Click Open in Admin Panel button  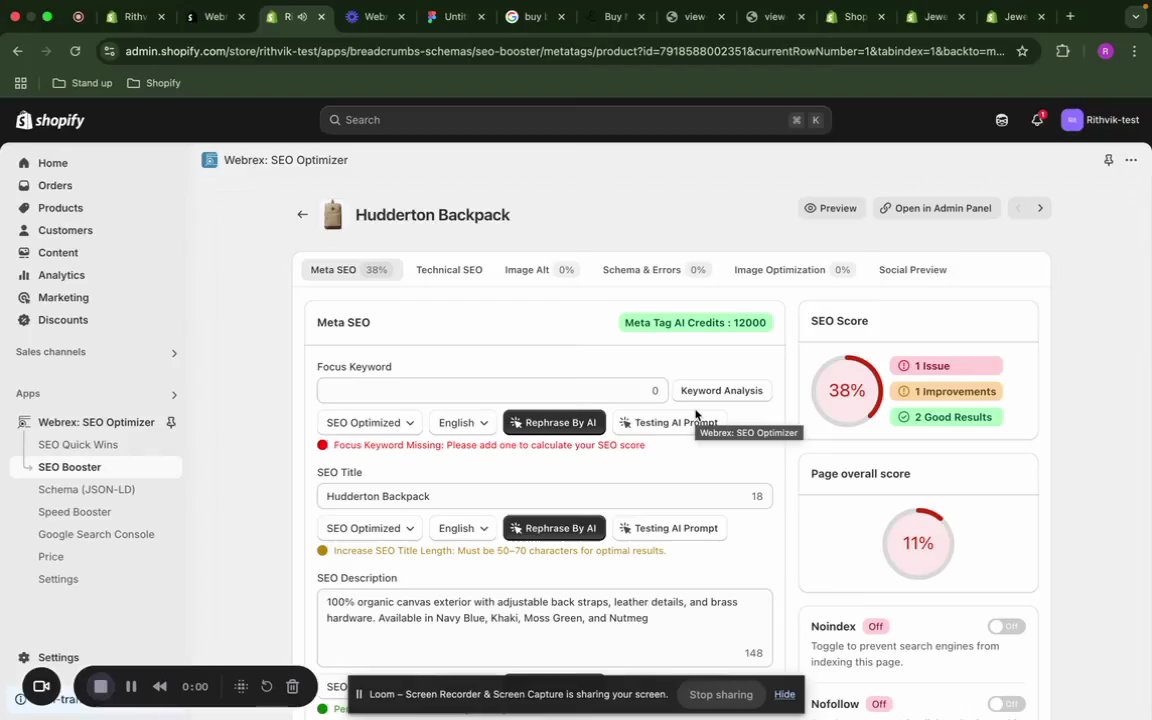936,208
